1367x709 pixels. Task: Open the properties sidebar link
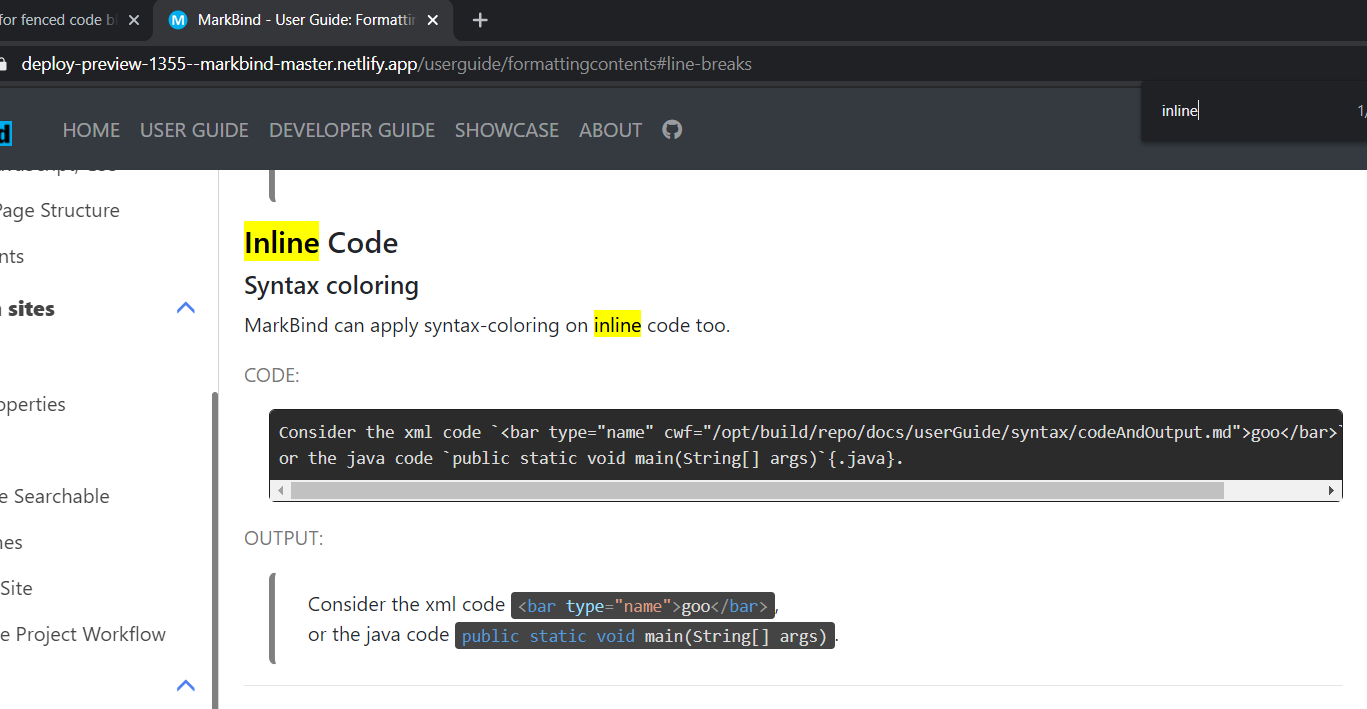tap(33, 404)
